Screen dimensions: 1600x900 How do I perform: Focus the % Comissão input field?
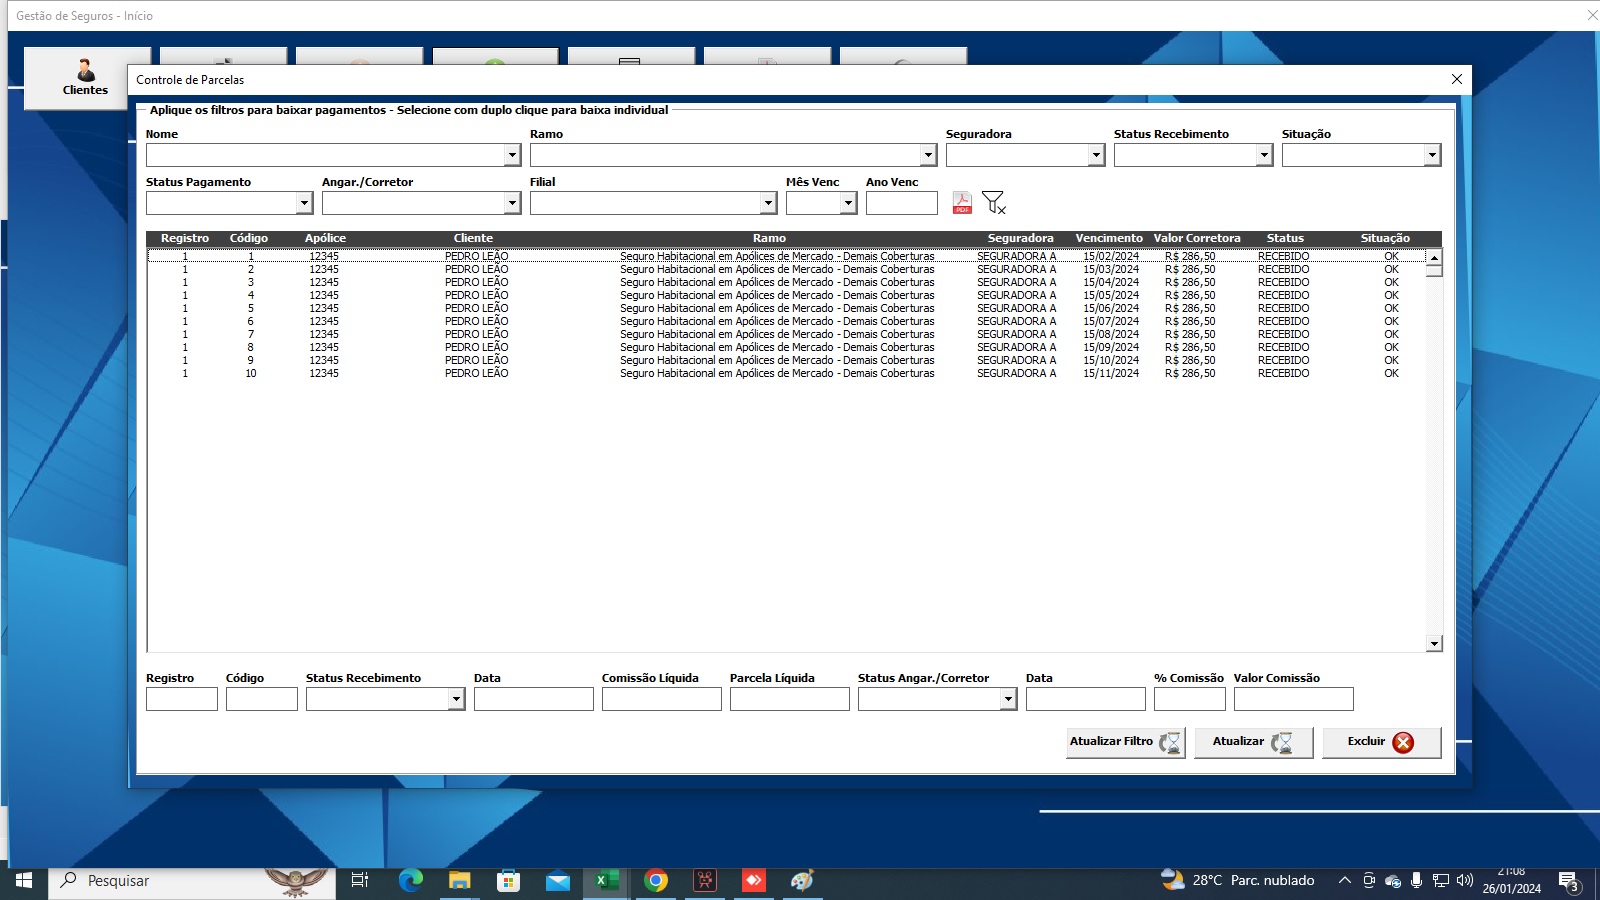coord(1190,699)
